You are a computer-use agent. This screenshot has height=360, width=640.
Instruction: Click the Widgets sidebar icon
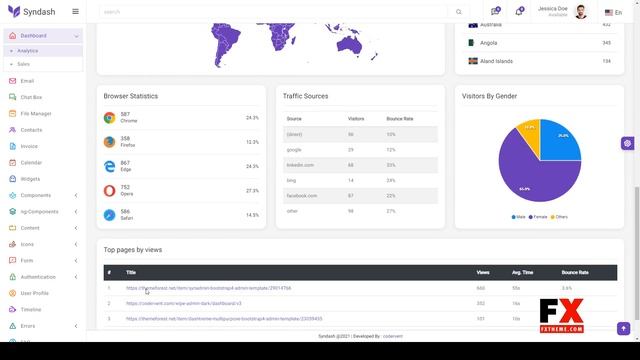13,179
